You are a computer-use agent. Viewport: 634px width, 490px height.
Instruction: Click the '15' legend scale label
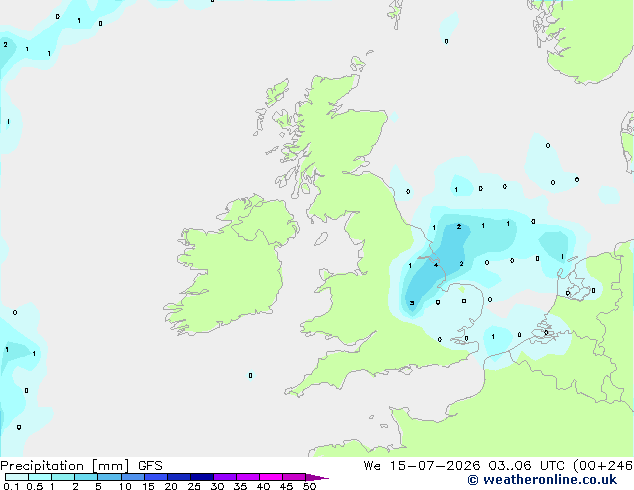click(x=148, y=486)
